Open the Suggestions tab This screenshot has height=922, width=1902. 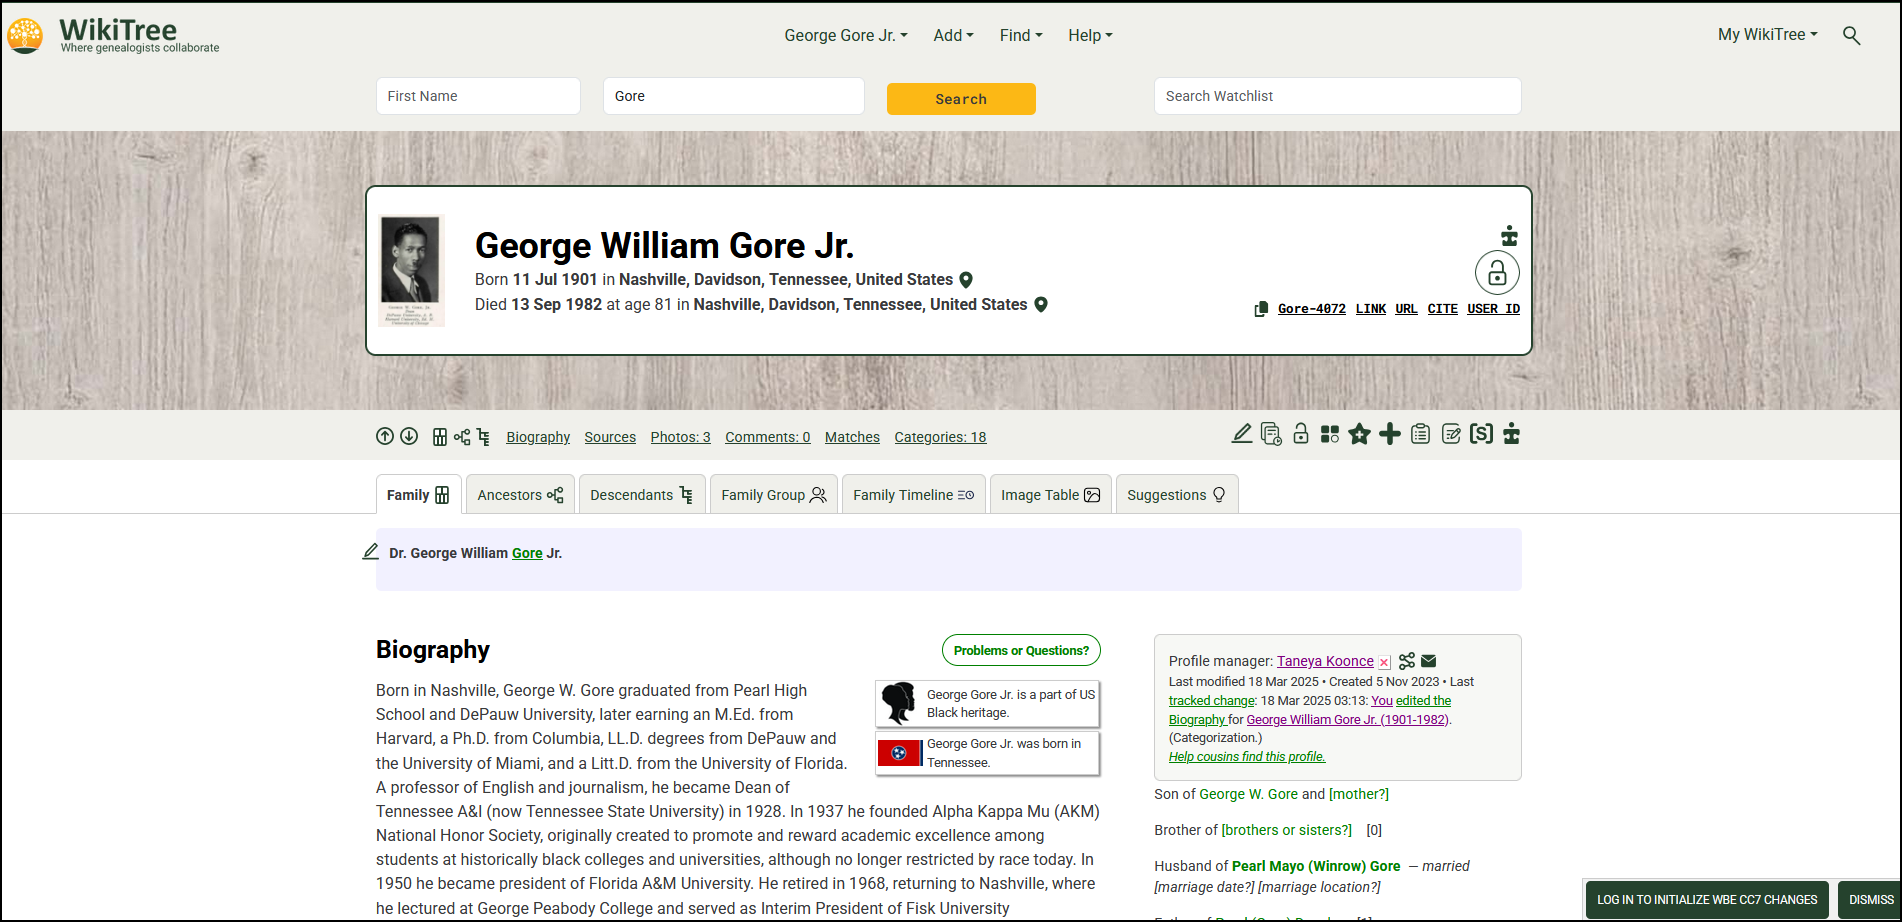[1177, 495]
